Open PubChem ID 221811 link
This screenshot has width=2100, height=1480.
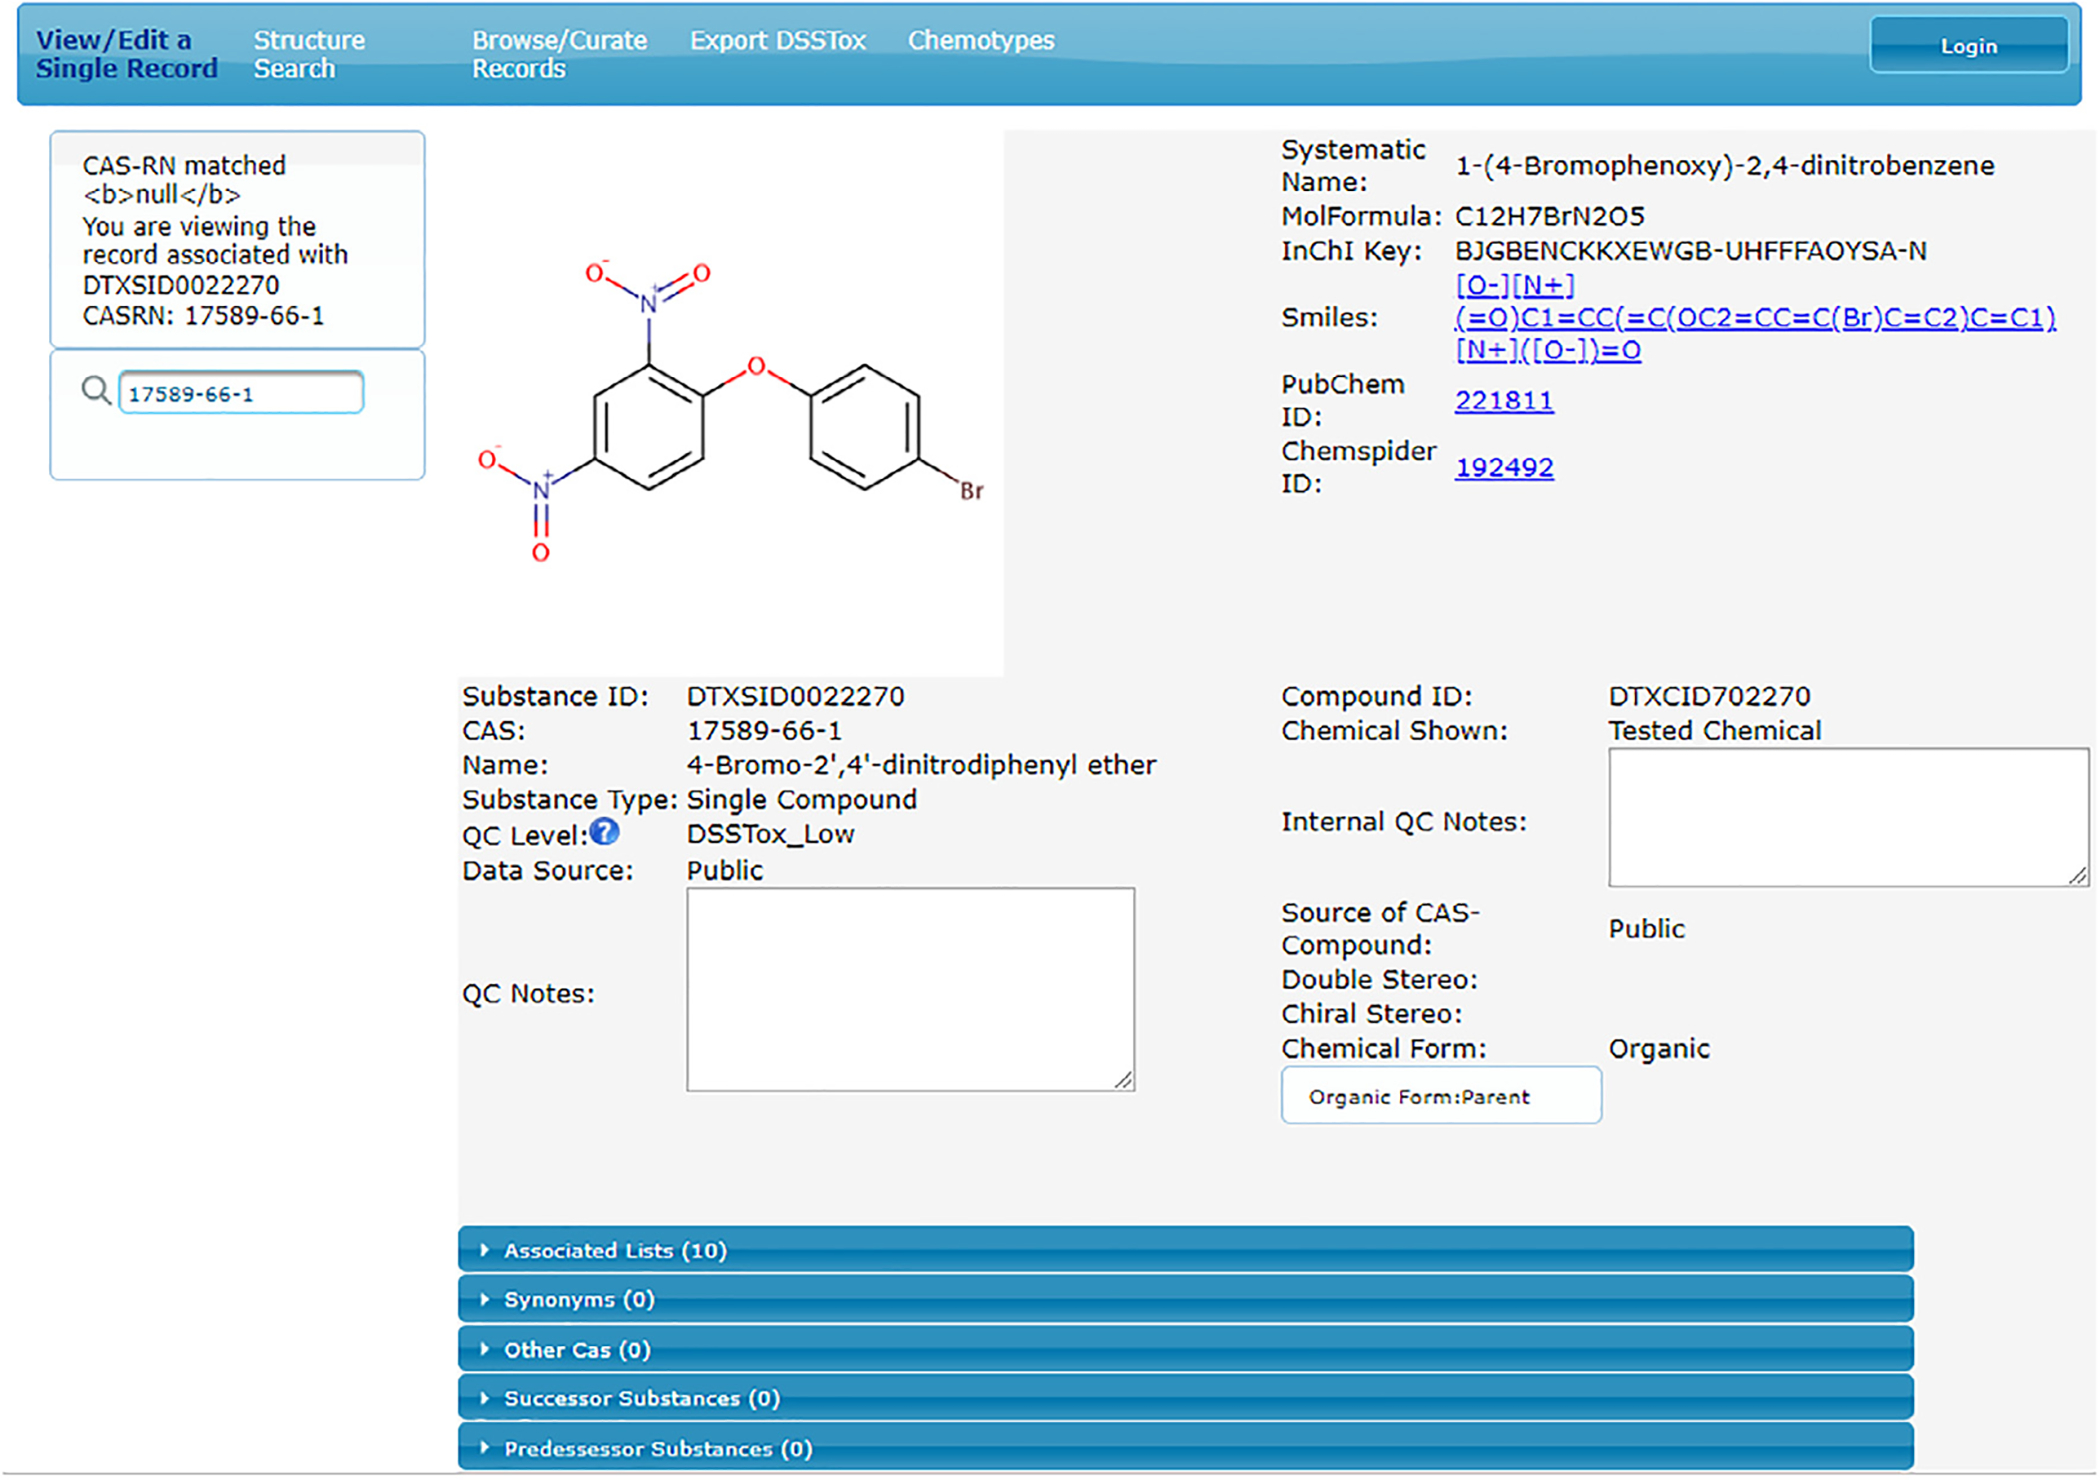1504,400
